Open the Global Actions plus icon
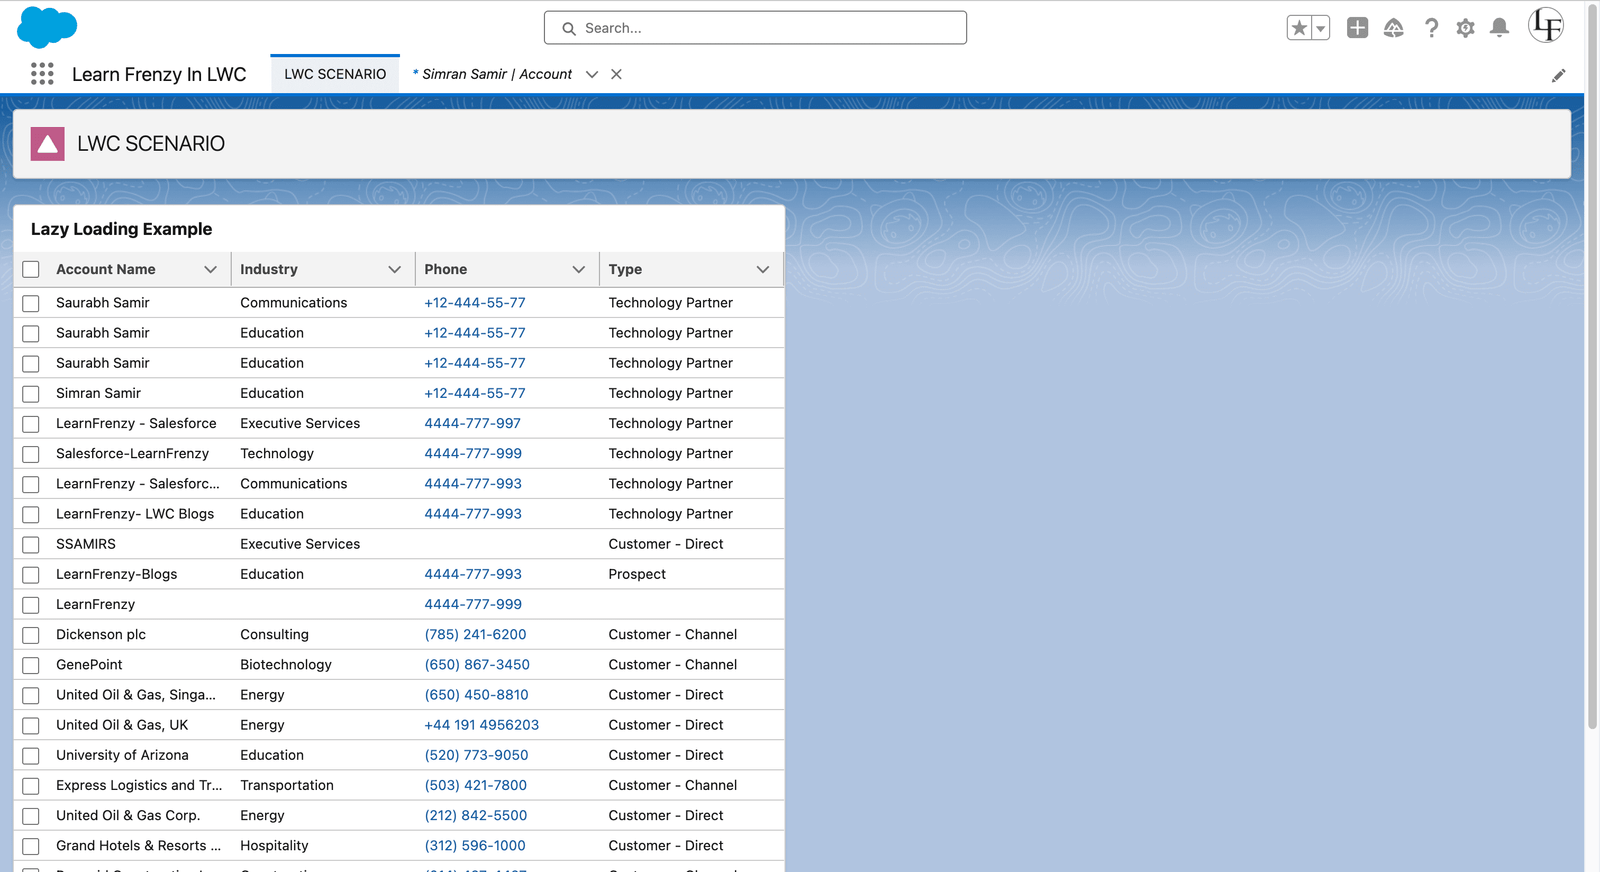The width and height of the screenshot is (1600, 872). [x=1357, y=28]
